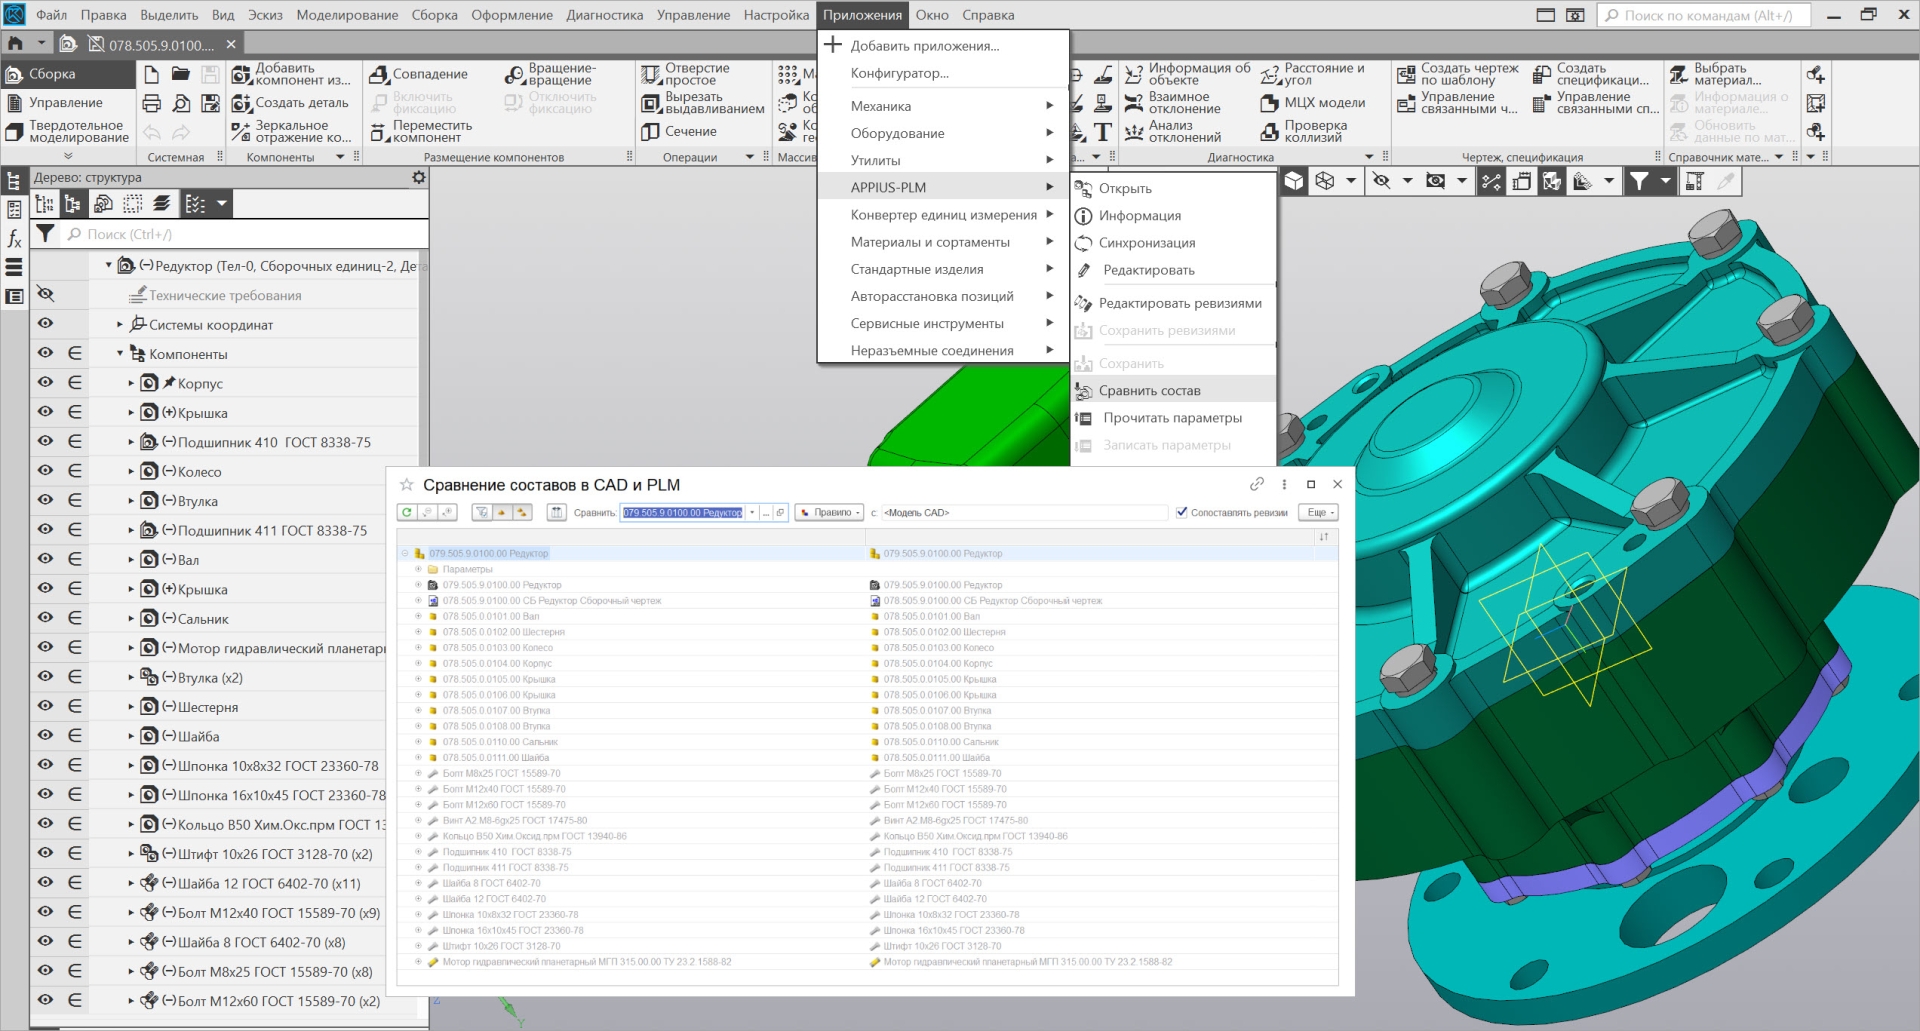Toggle visibility of Вал component
This screenshot has height=1031, width=1920.
click(45, 558)
